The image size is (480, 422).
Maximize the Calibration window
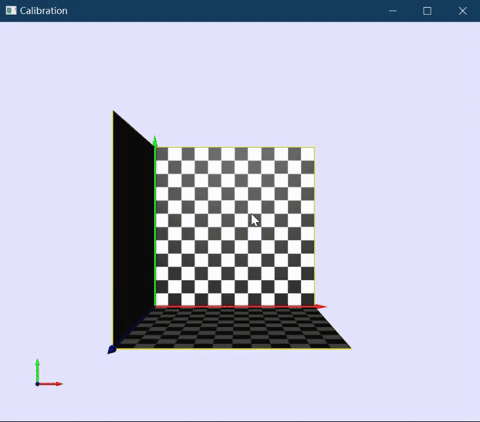(x=427, y=11)
